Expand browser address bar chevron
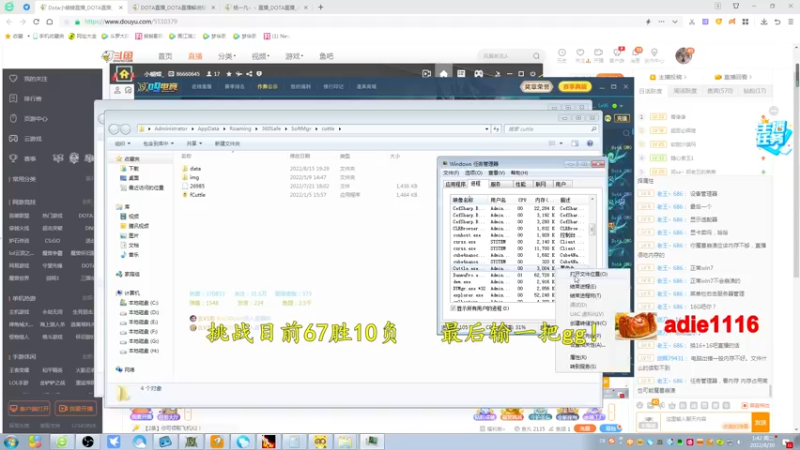Image resolution: width=800 pixels, height=450 pixels. pyautogui.click(x=674, y=22)
